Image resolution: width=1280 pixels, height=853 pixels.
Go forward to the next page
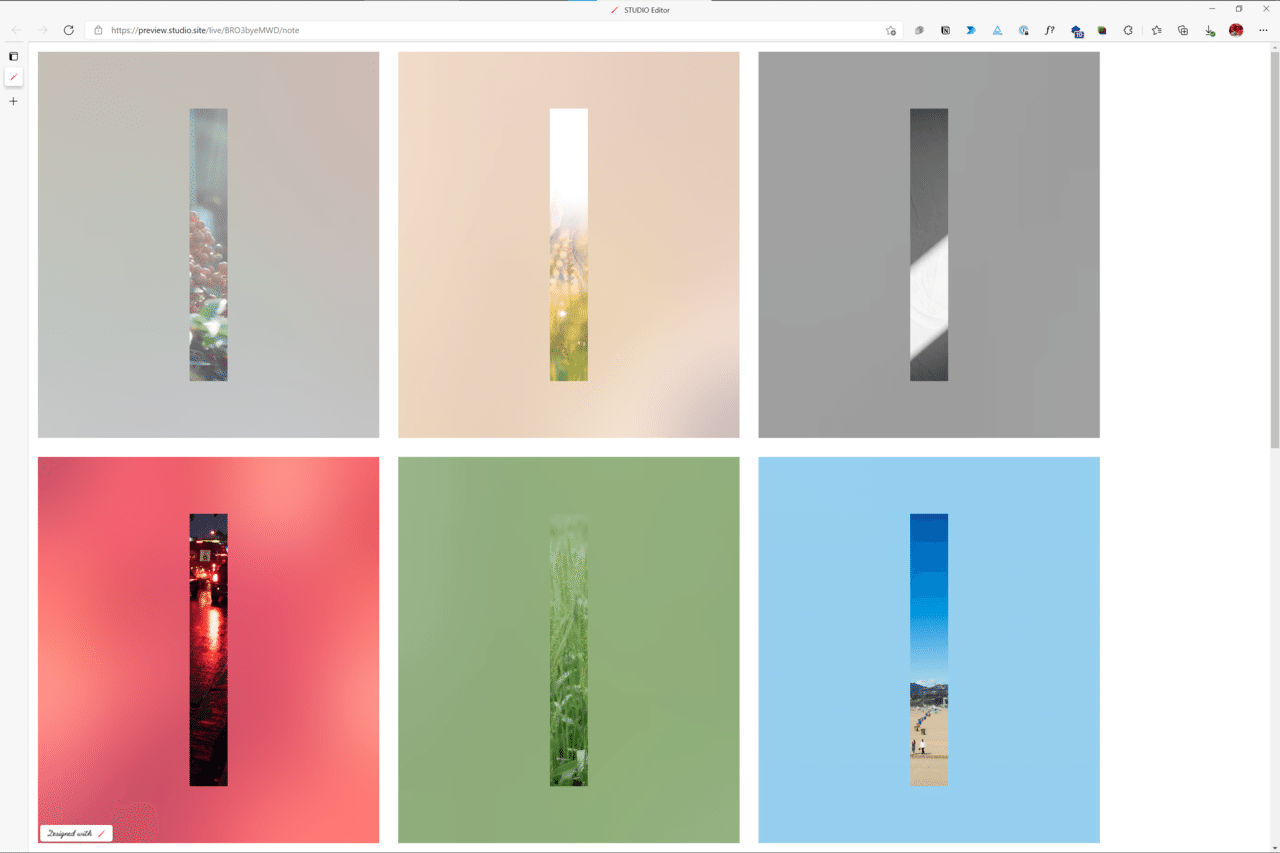42,30
